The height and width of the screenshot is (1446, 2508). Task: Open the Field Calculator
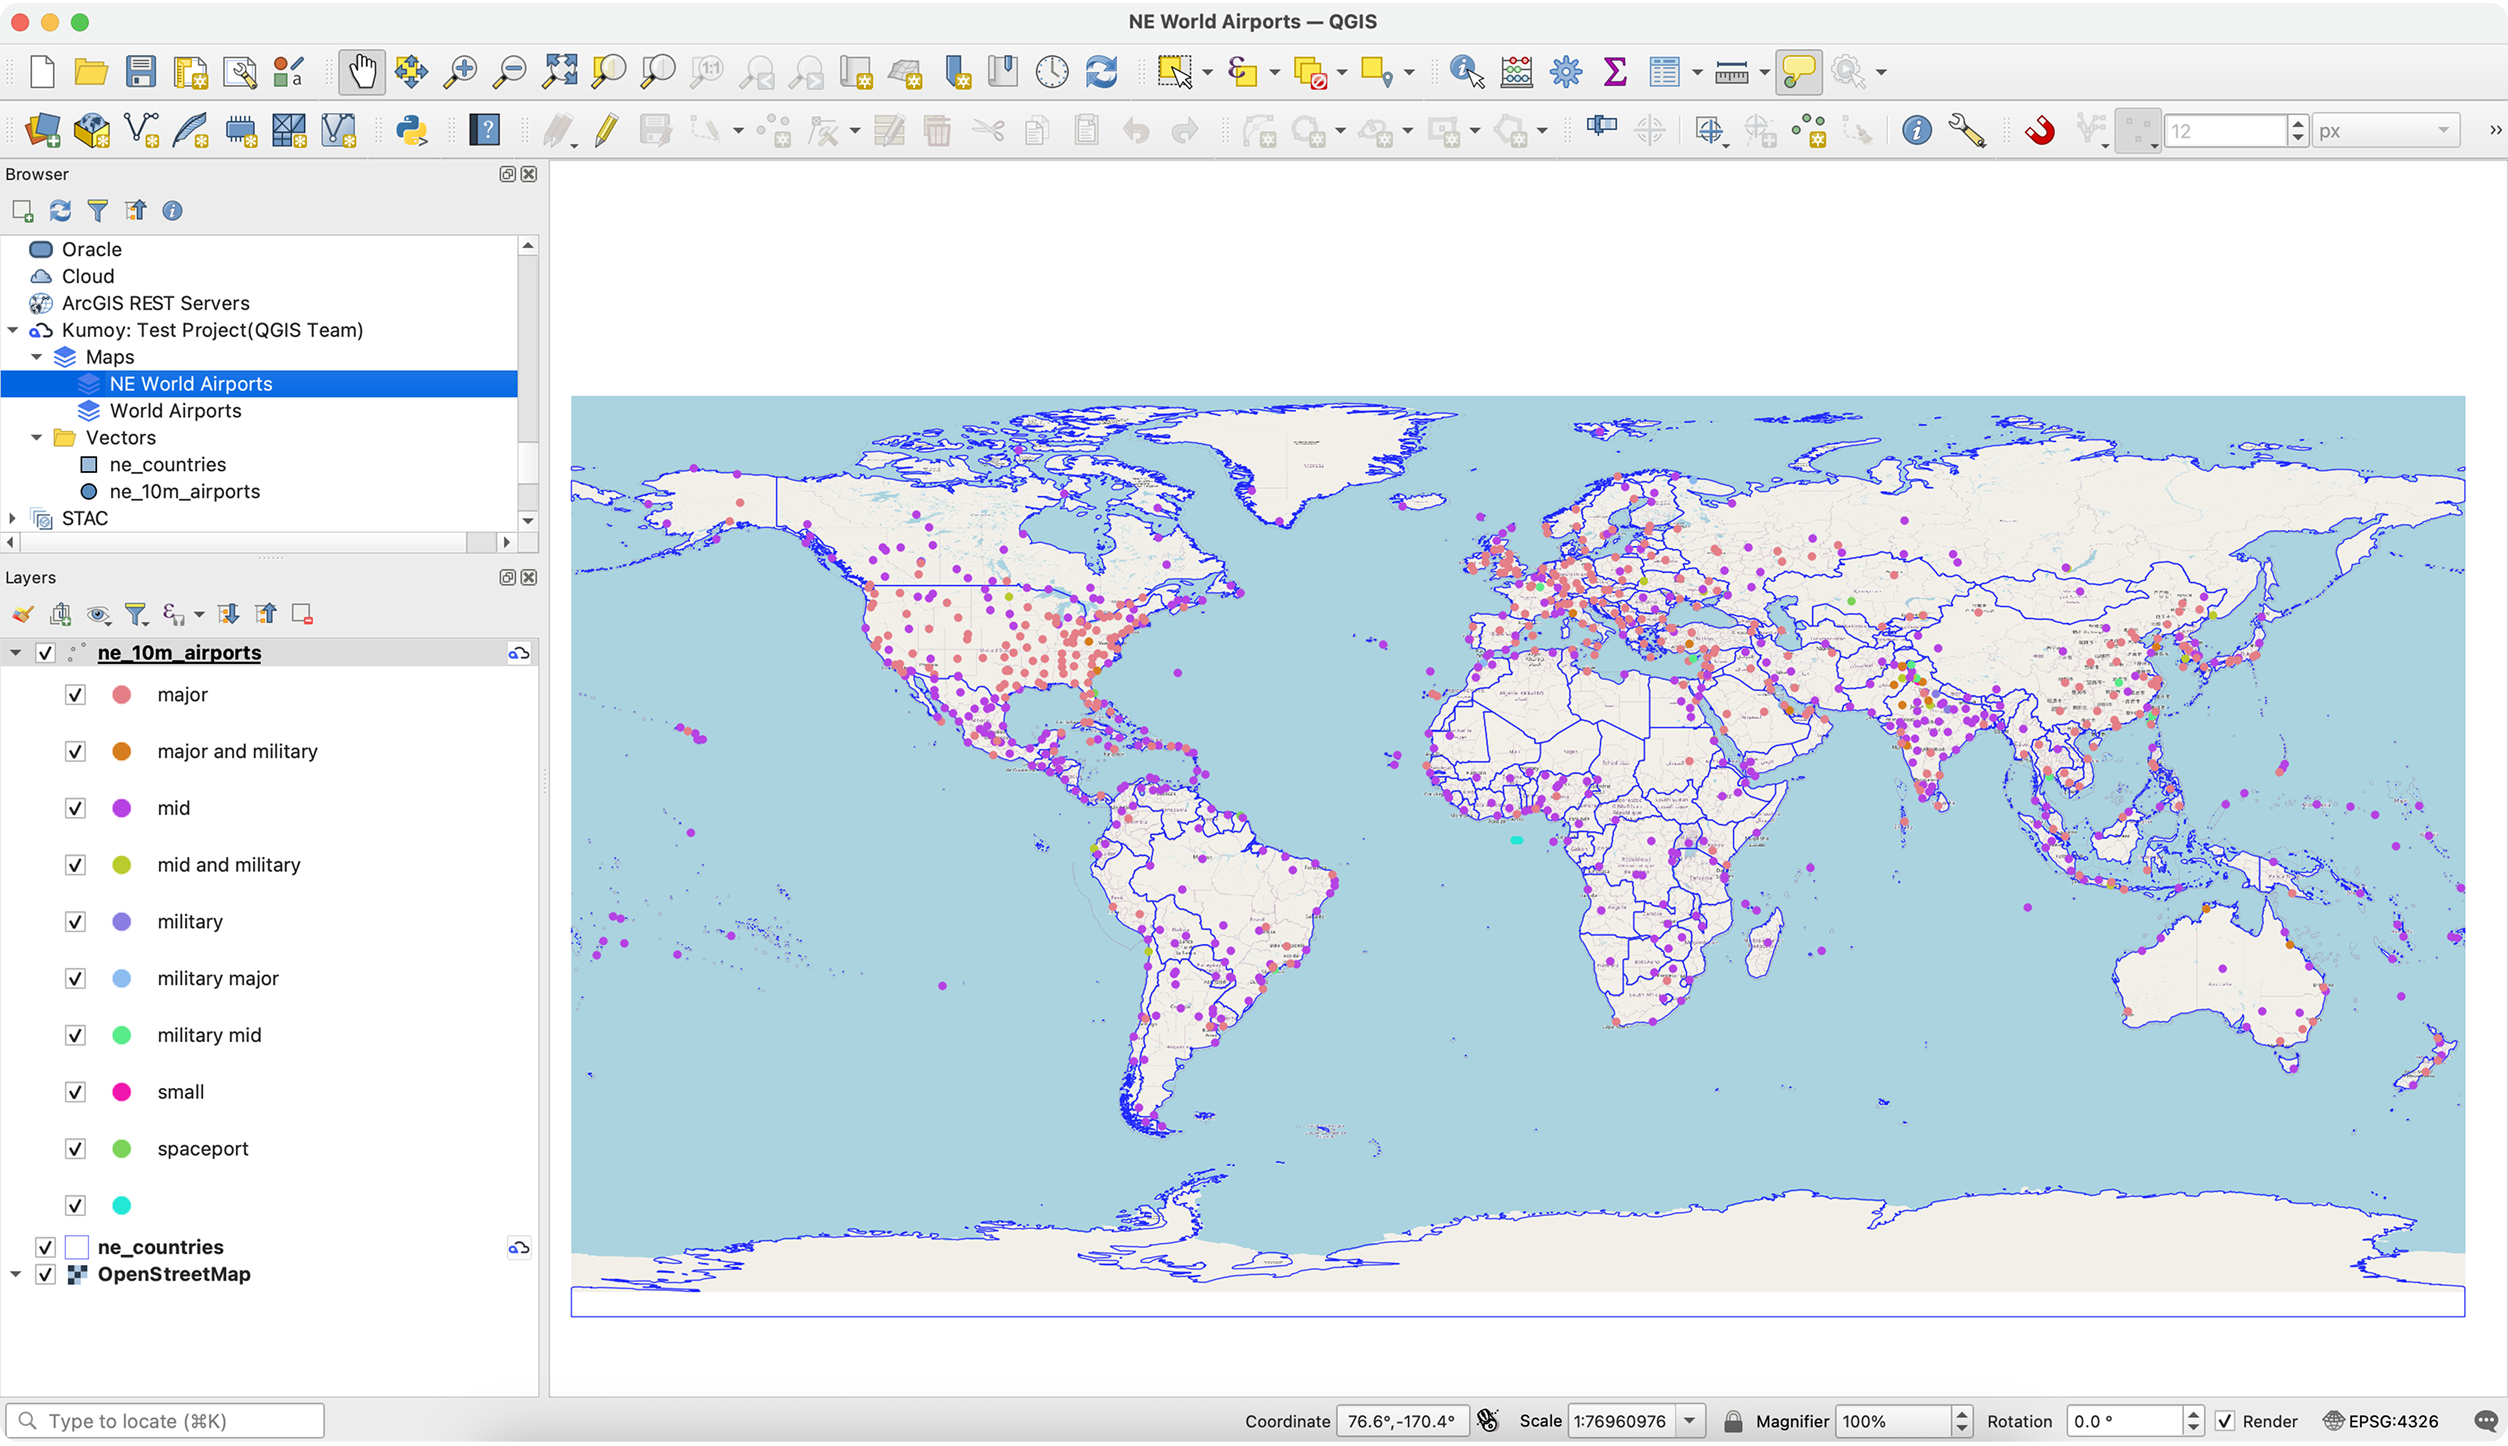click(1516, 71)
